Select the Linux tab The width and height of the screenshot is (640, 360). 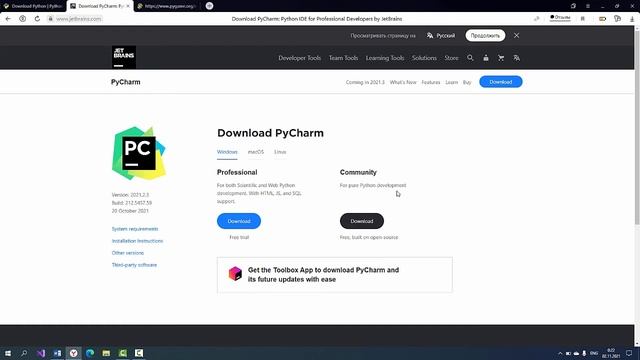point(280,152)
